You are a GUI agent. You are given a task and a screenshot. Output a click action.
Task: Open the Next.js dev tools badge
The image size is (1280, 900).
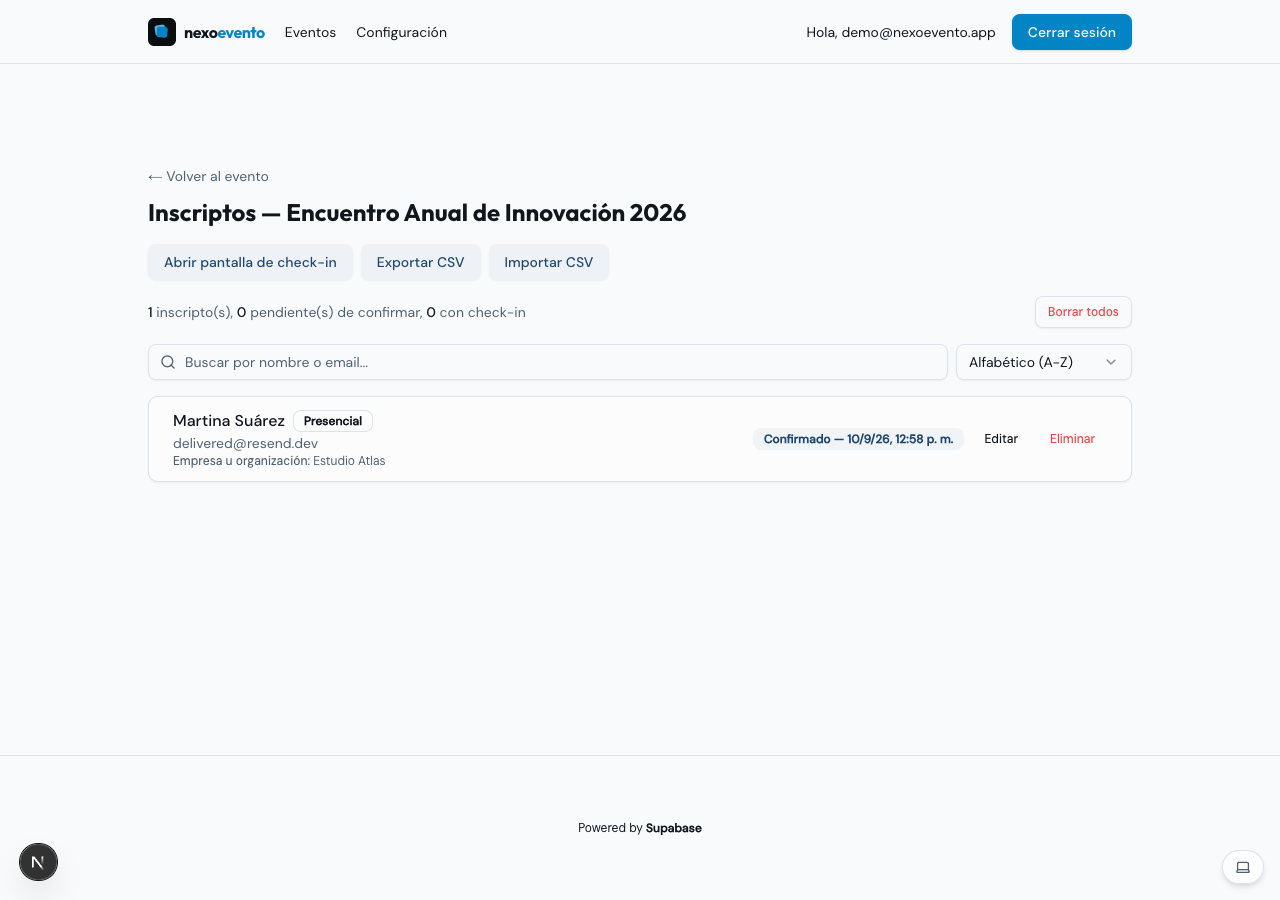coord(38,862)
